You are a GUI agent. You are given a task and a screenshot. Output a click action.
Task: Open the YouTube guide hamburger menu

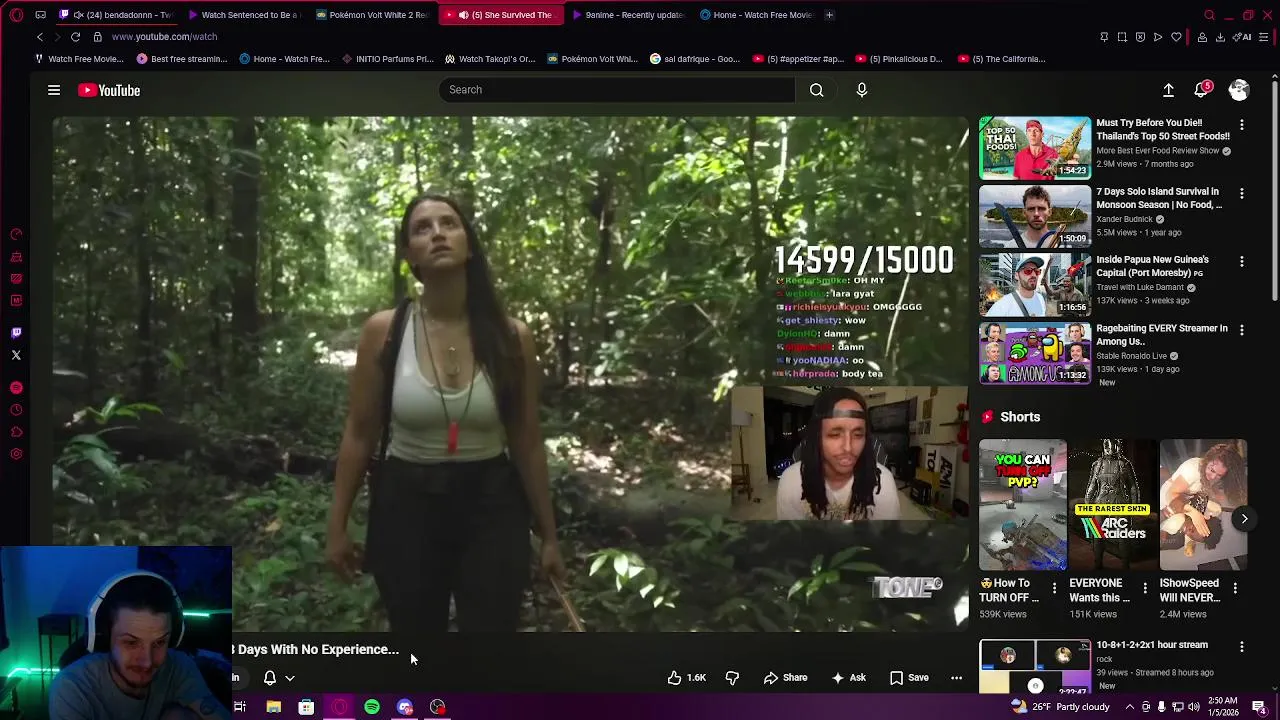pos(54,90)
